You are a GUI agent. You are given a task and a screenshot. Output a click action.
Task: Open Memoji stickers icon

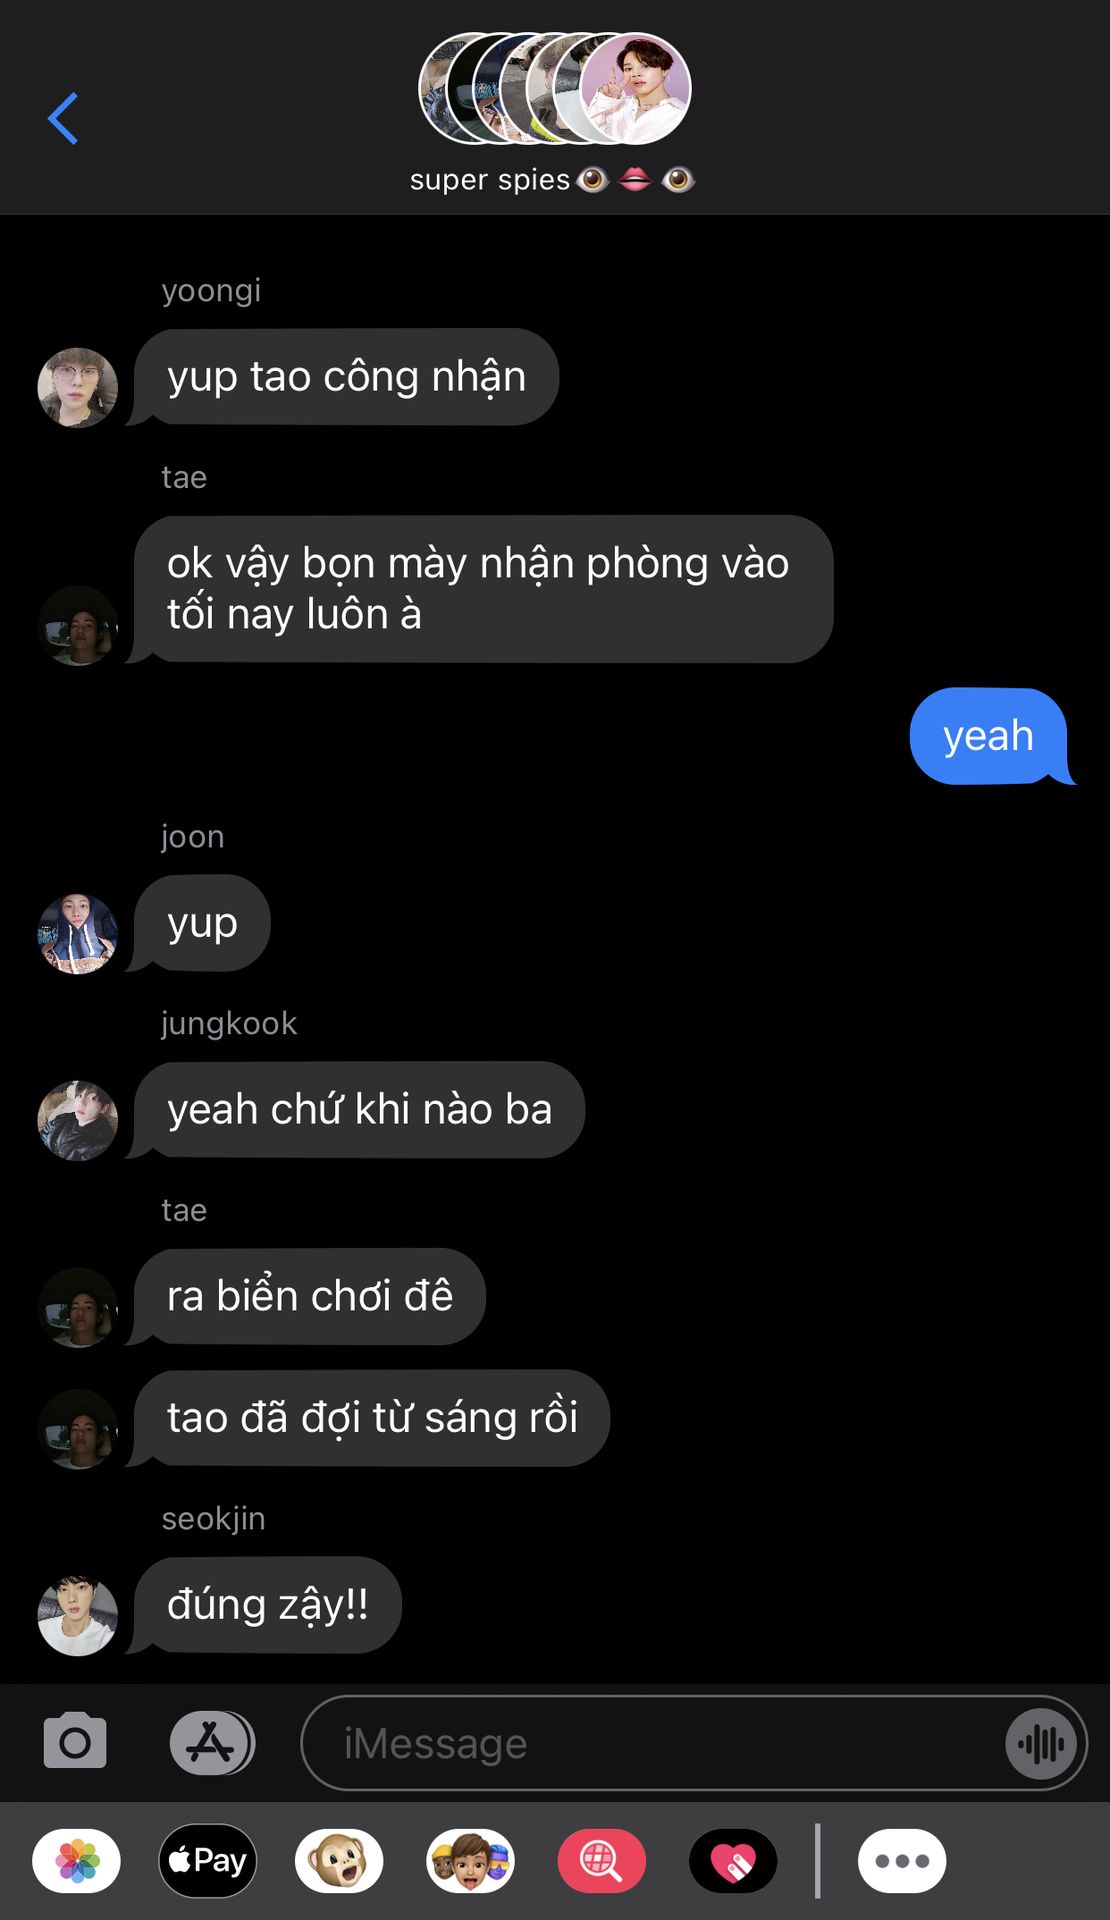coord(470,1861)
